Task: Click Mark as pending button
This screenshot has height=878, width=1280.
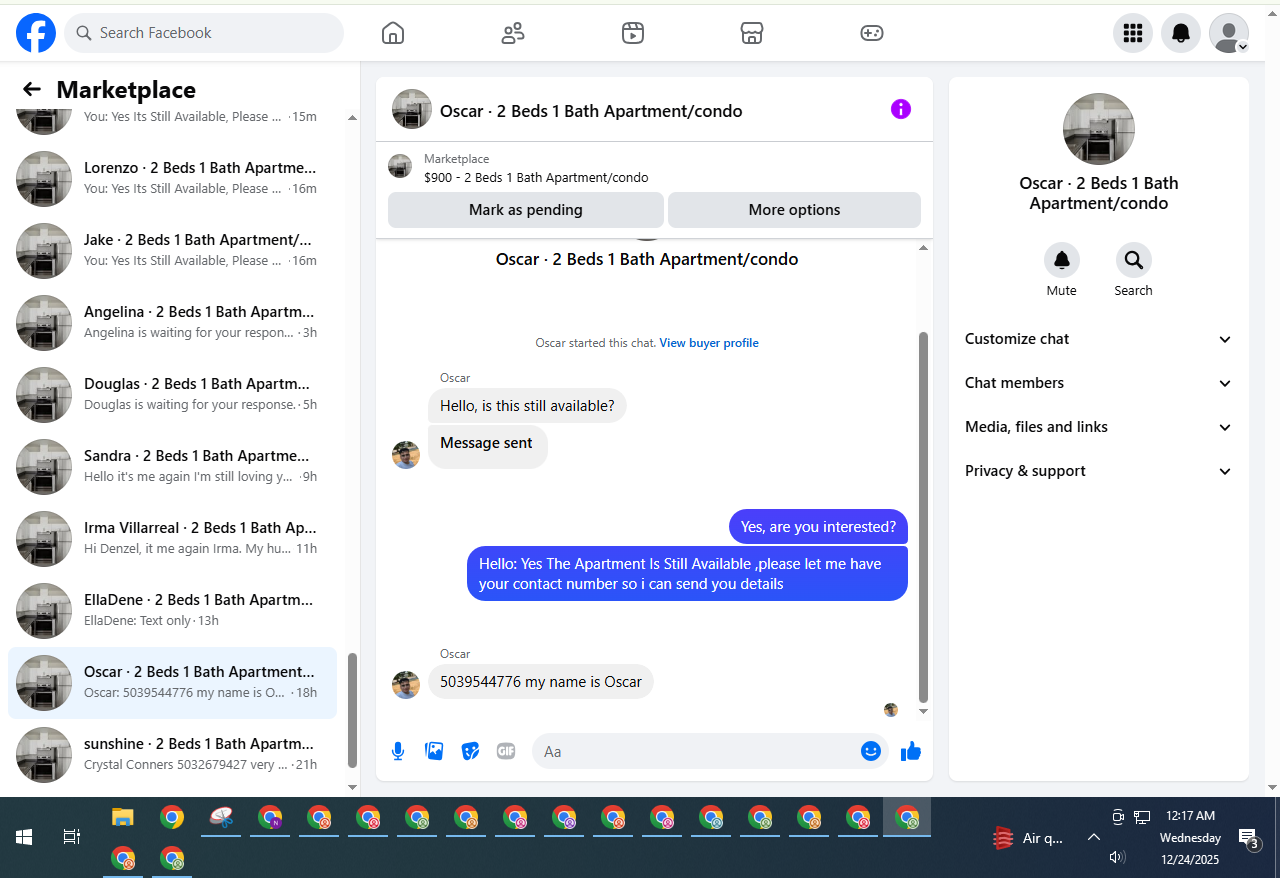Action: pyautogui.click(x=526, y=210)
